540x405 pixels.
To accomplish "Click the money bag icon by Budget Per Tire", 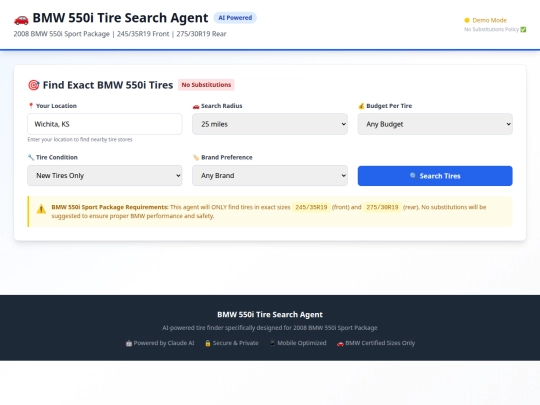I will [361, 106].
